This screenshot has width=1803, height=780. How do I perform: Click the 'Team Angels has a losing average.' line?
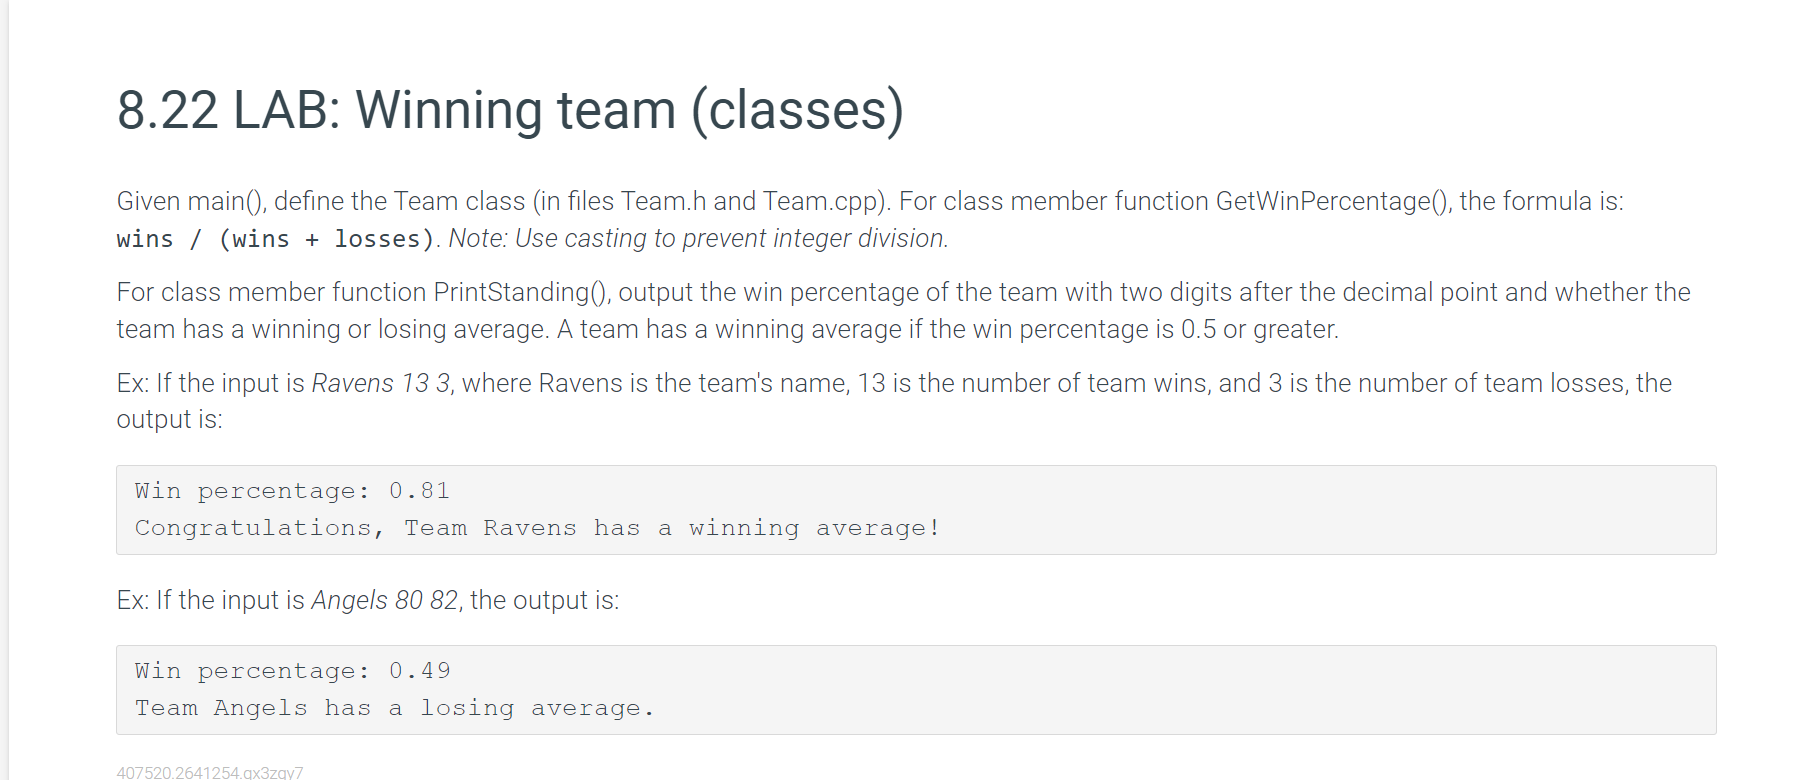(x=394, y=708)
